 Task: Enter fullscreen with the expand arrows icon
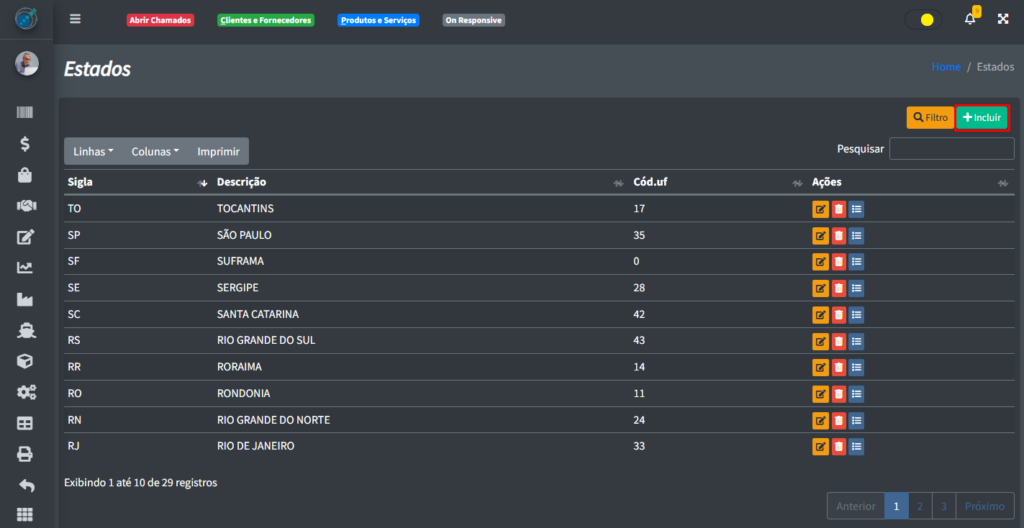pyautogui.click(x=1003, y=19)
